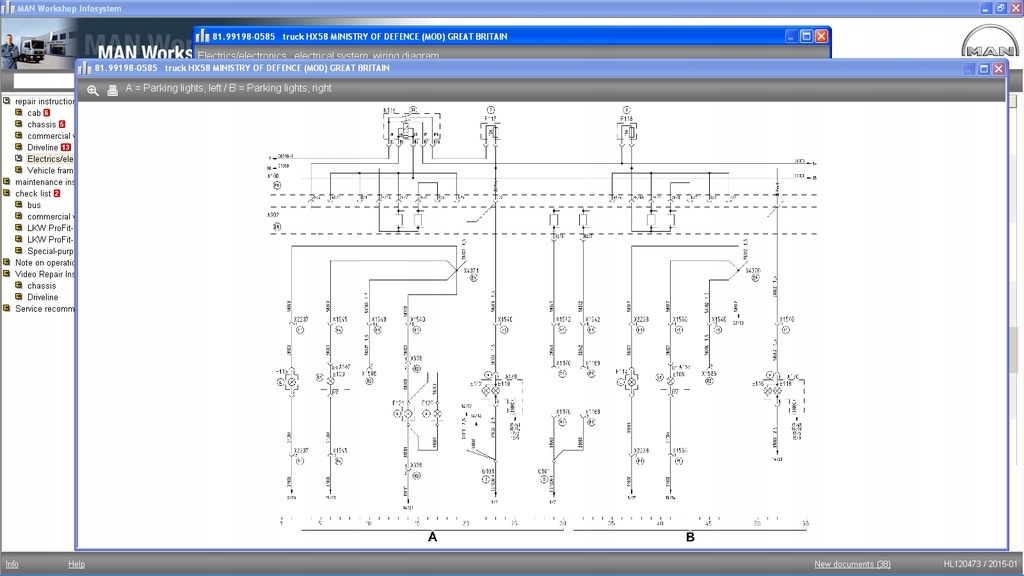Open the cab folder in tree
Viewport: 1024px width, 576px height.
pyautogui.click(x=34, y=113)
